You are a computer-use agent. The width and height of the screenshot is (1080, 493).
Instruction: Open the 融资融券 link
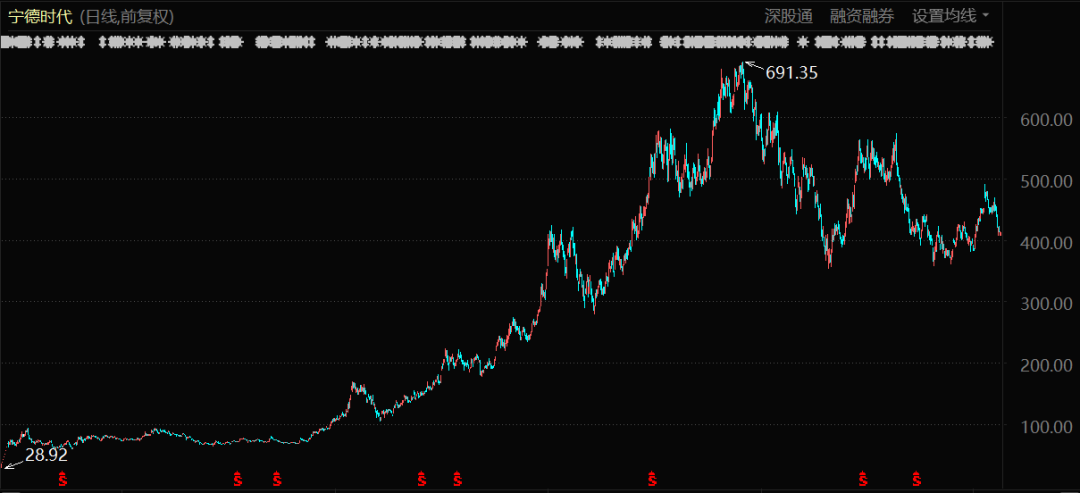click(862, 17)
